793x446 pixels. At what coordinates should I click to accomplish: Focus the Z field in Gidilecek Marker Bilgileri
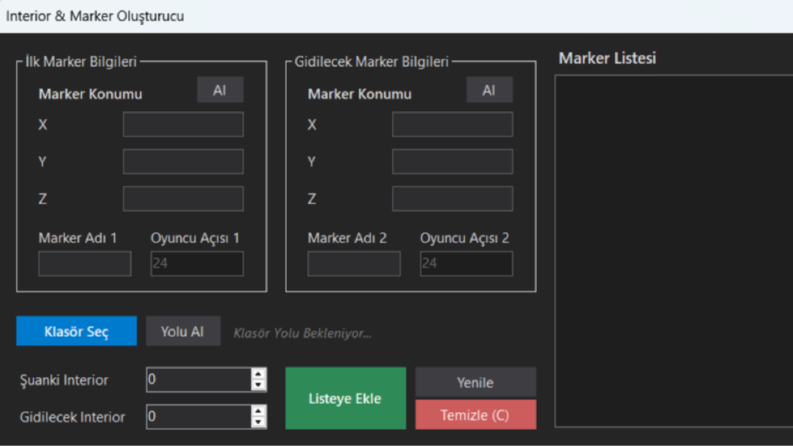pos(452,199)
